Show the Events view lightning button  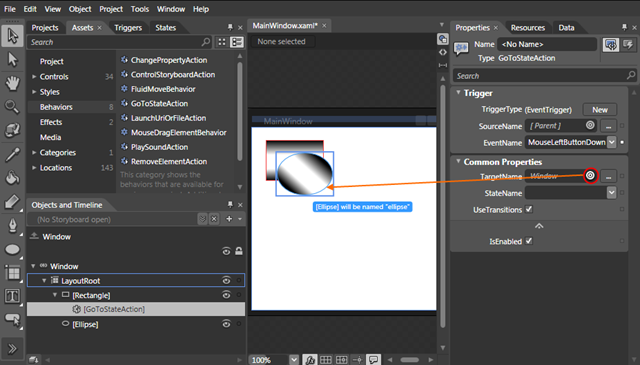(628, 45)
